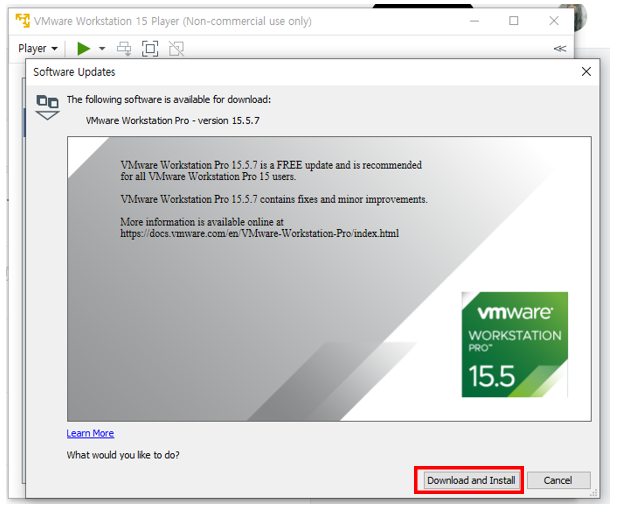Click 'What would you like to do?' text
The image size is (618, 511).
tap(123, 455)
